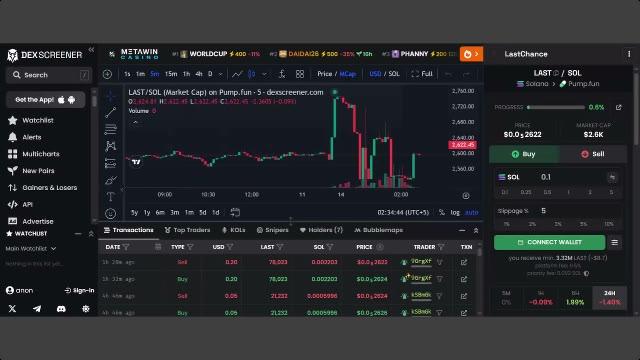Open the chart layout grid icon
The height and width of the screenshot is (360, 640).
[300, 74]
